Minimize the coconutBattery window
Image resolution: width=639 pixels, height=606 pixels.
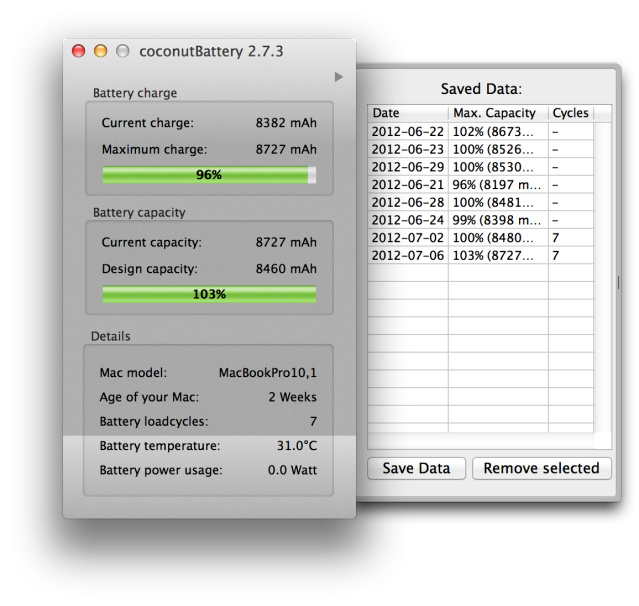coord(101,51)
